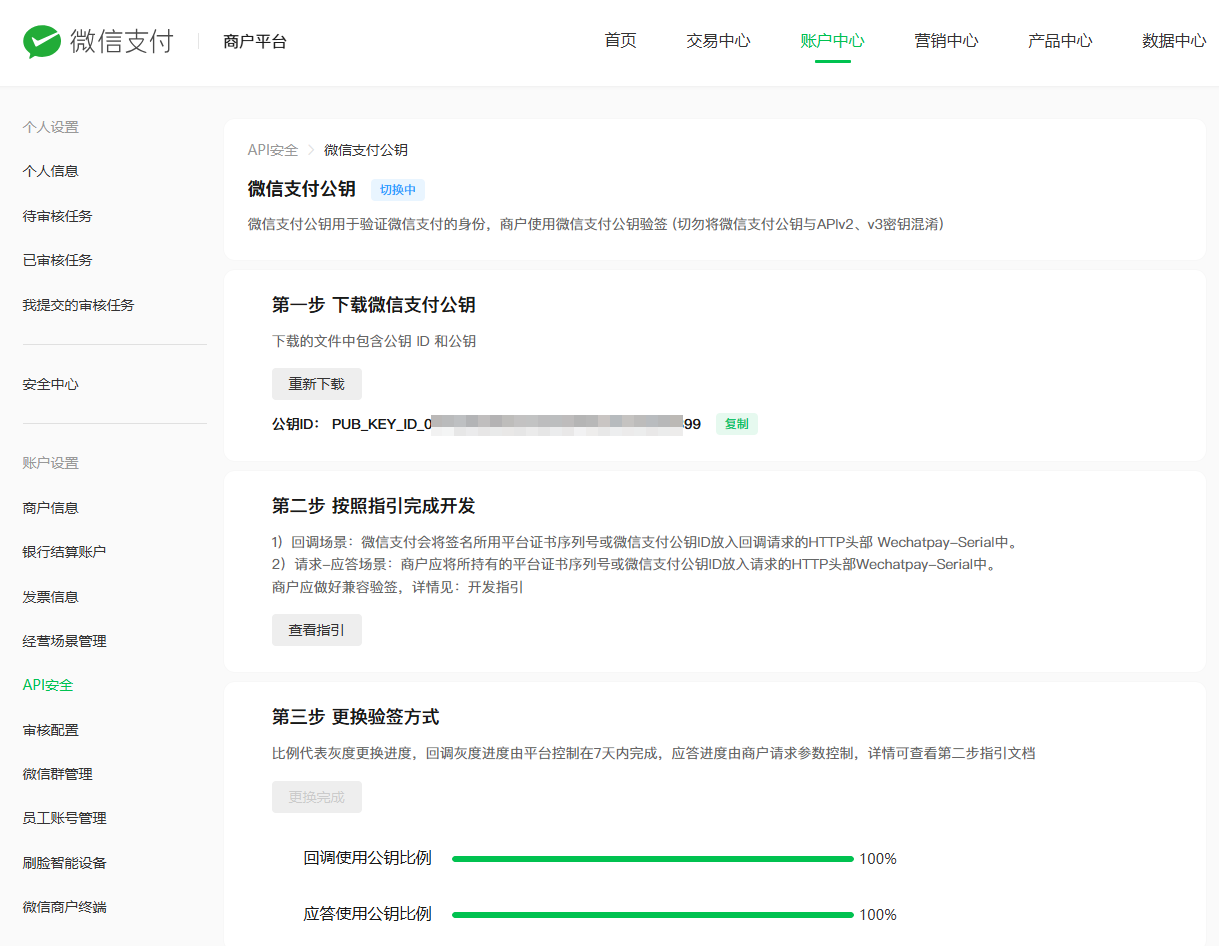Click the 回调使用公钥比例 progress bar
This screenshot has width=1219, height=946.
pyautogui.click(x=653, y=859)
